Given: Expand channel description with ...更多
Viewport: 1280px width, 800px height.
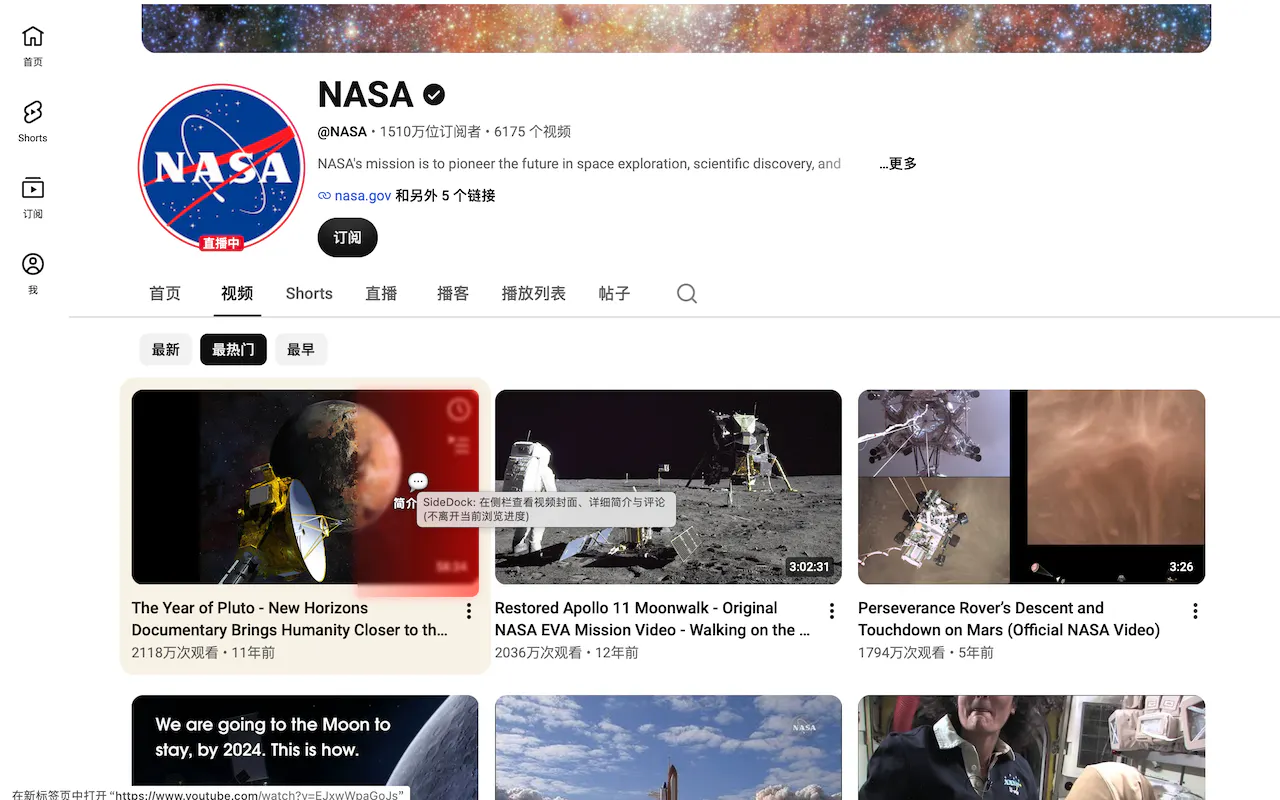Looking at the screenshot, I should pyautogui.click(x=898, y=163).
